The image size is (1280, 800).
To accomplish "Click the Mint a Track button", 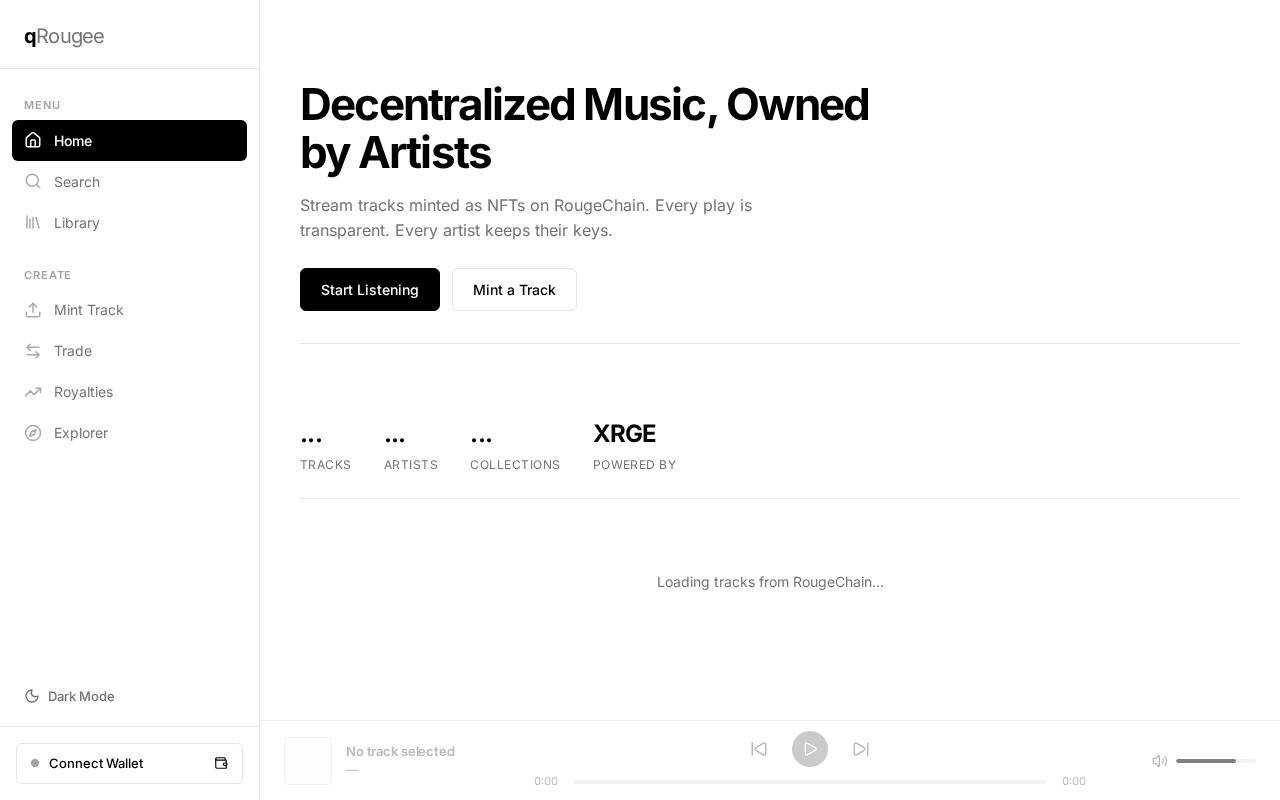I will (x=514, y=290).
